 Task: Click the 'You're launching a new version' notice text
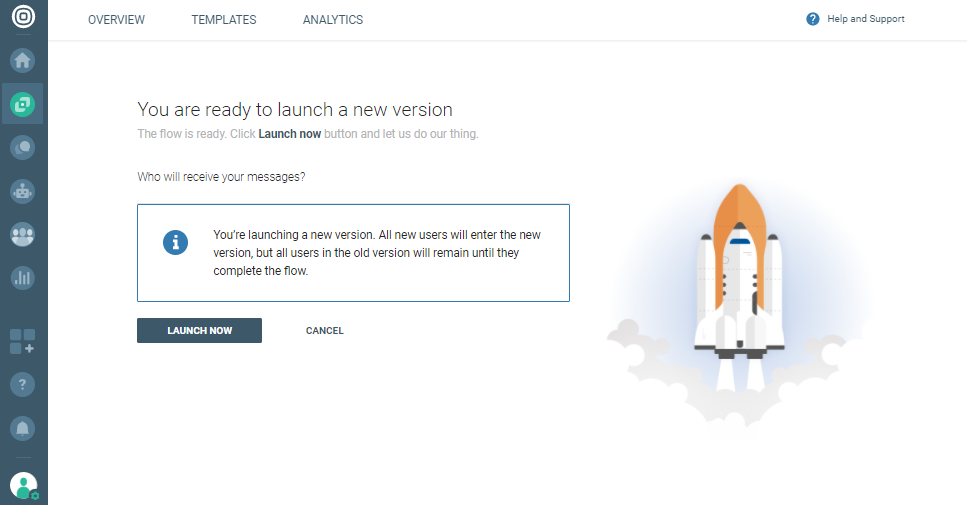pyautogui.click(x=377, y=253)
